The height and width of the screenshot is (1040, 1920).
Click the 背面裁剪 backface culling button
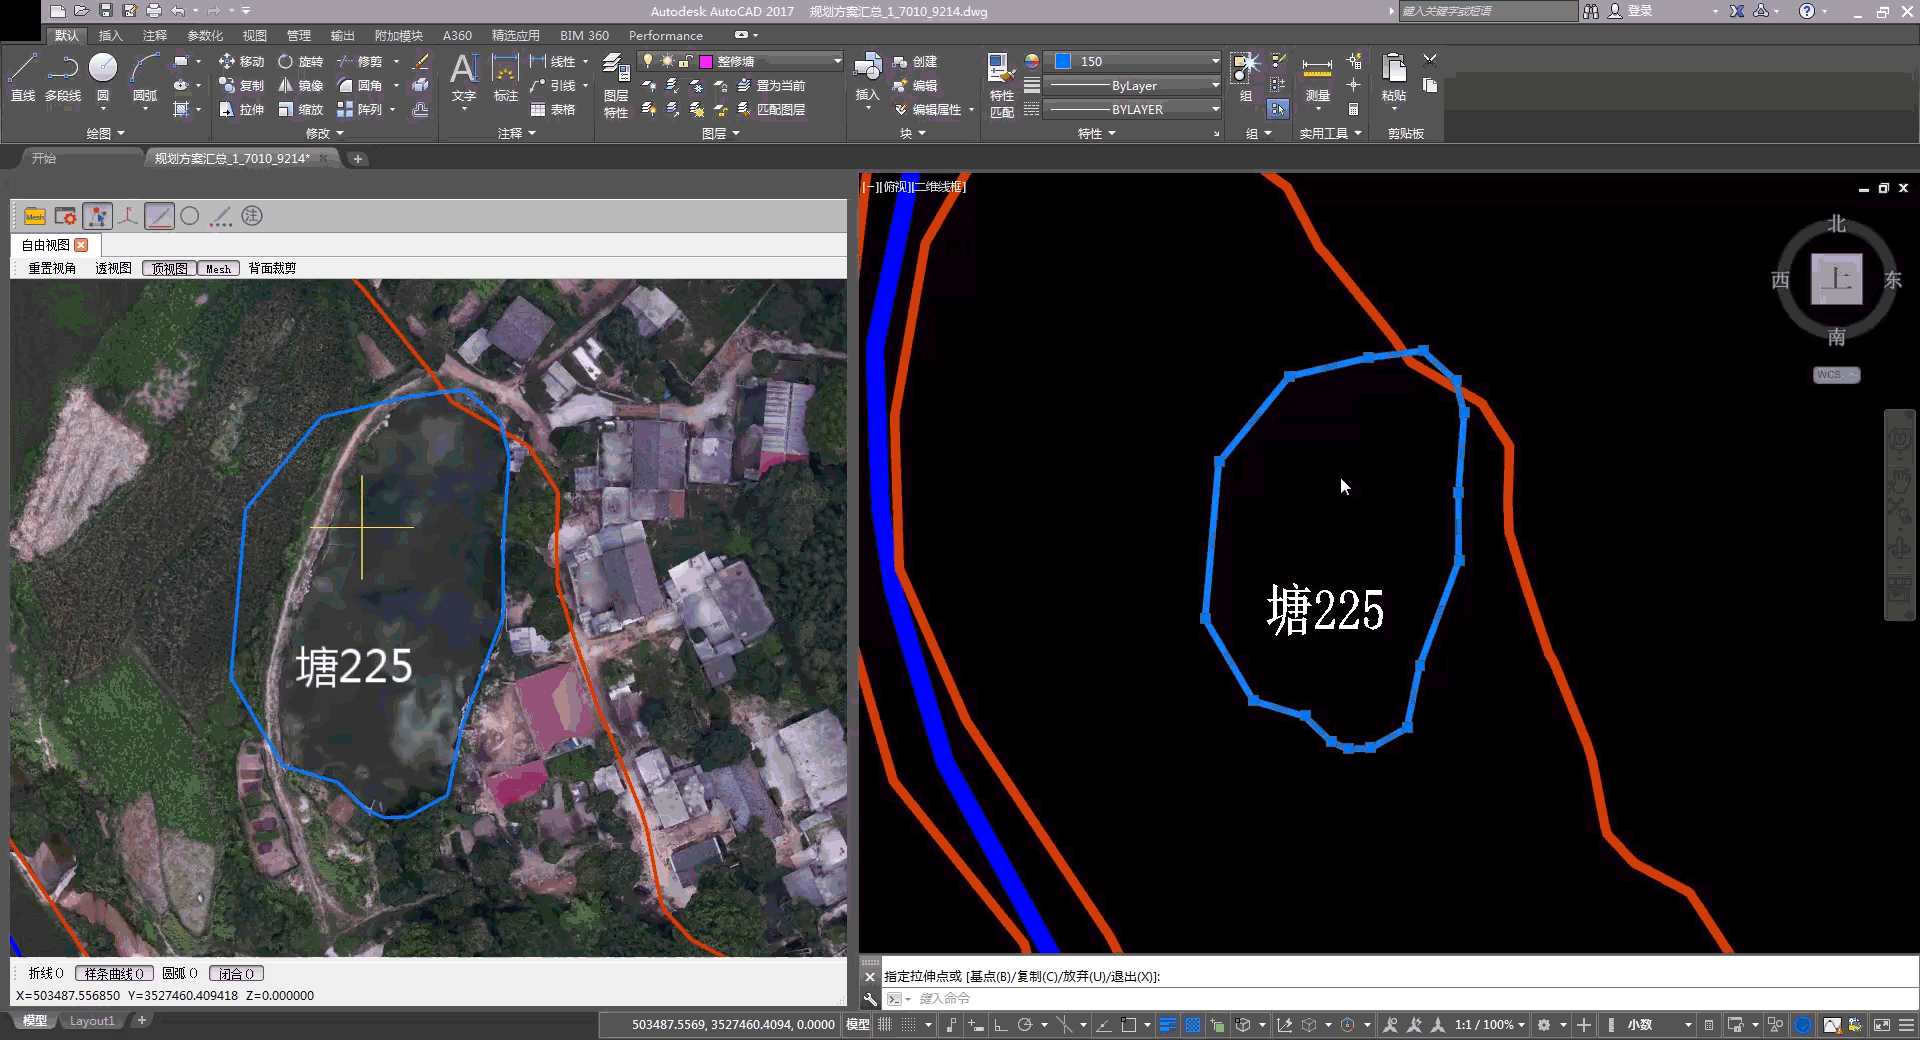[x=272, y=268]
